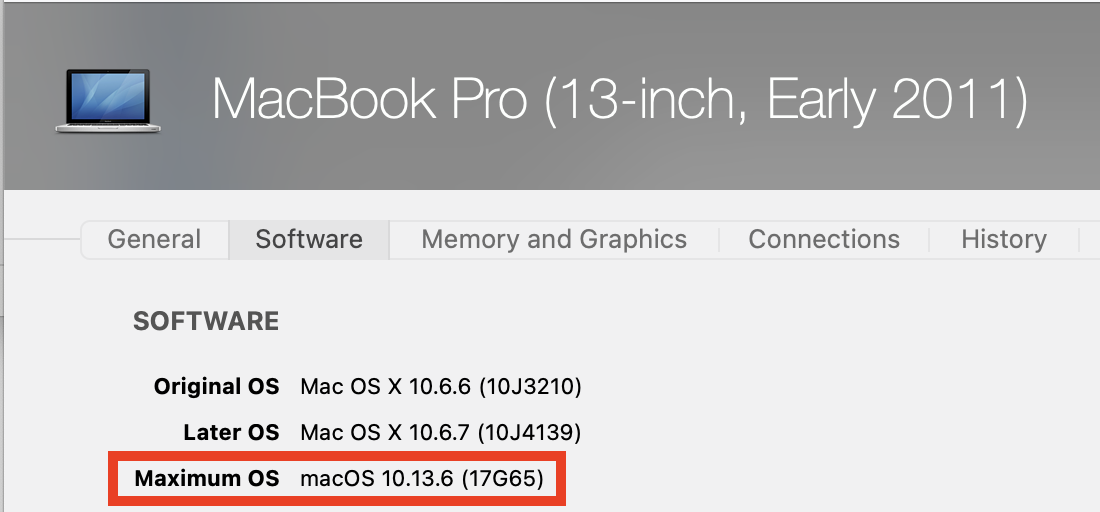Click the "Maximum OS" label

207,479
